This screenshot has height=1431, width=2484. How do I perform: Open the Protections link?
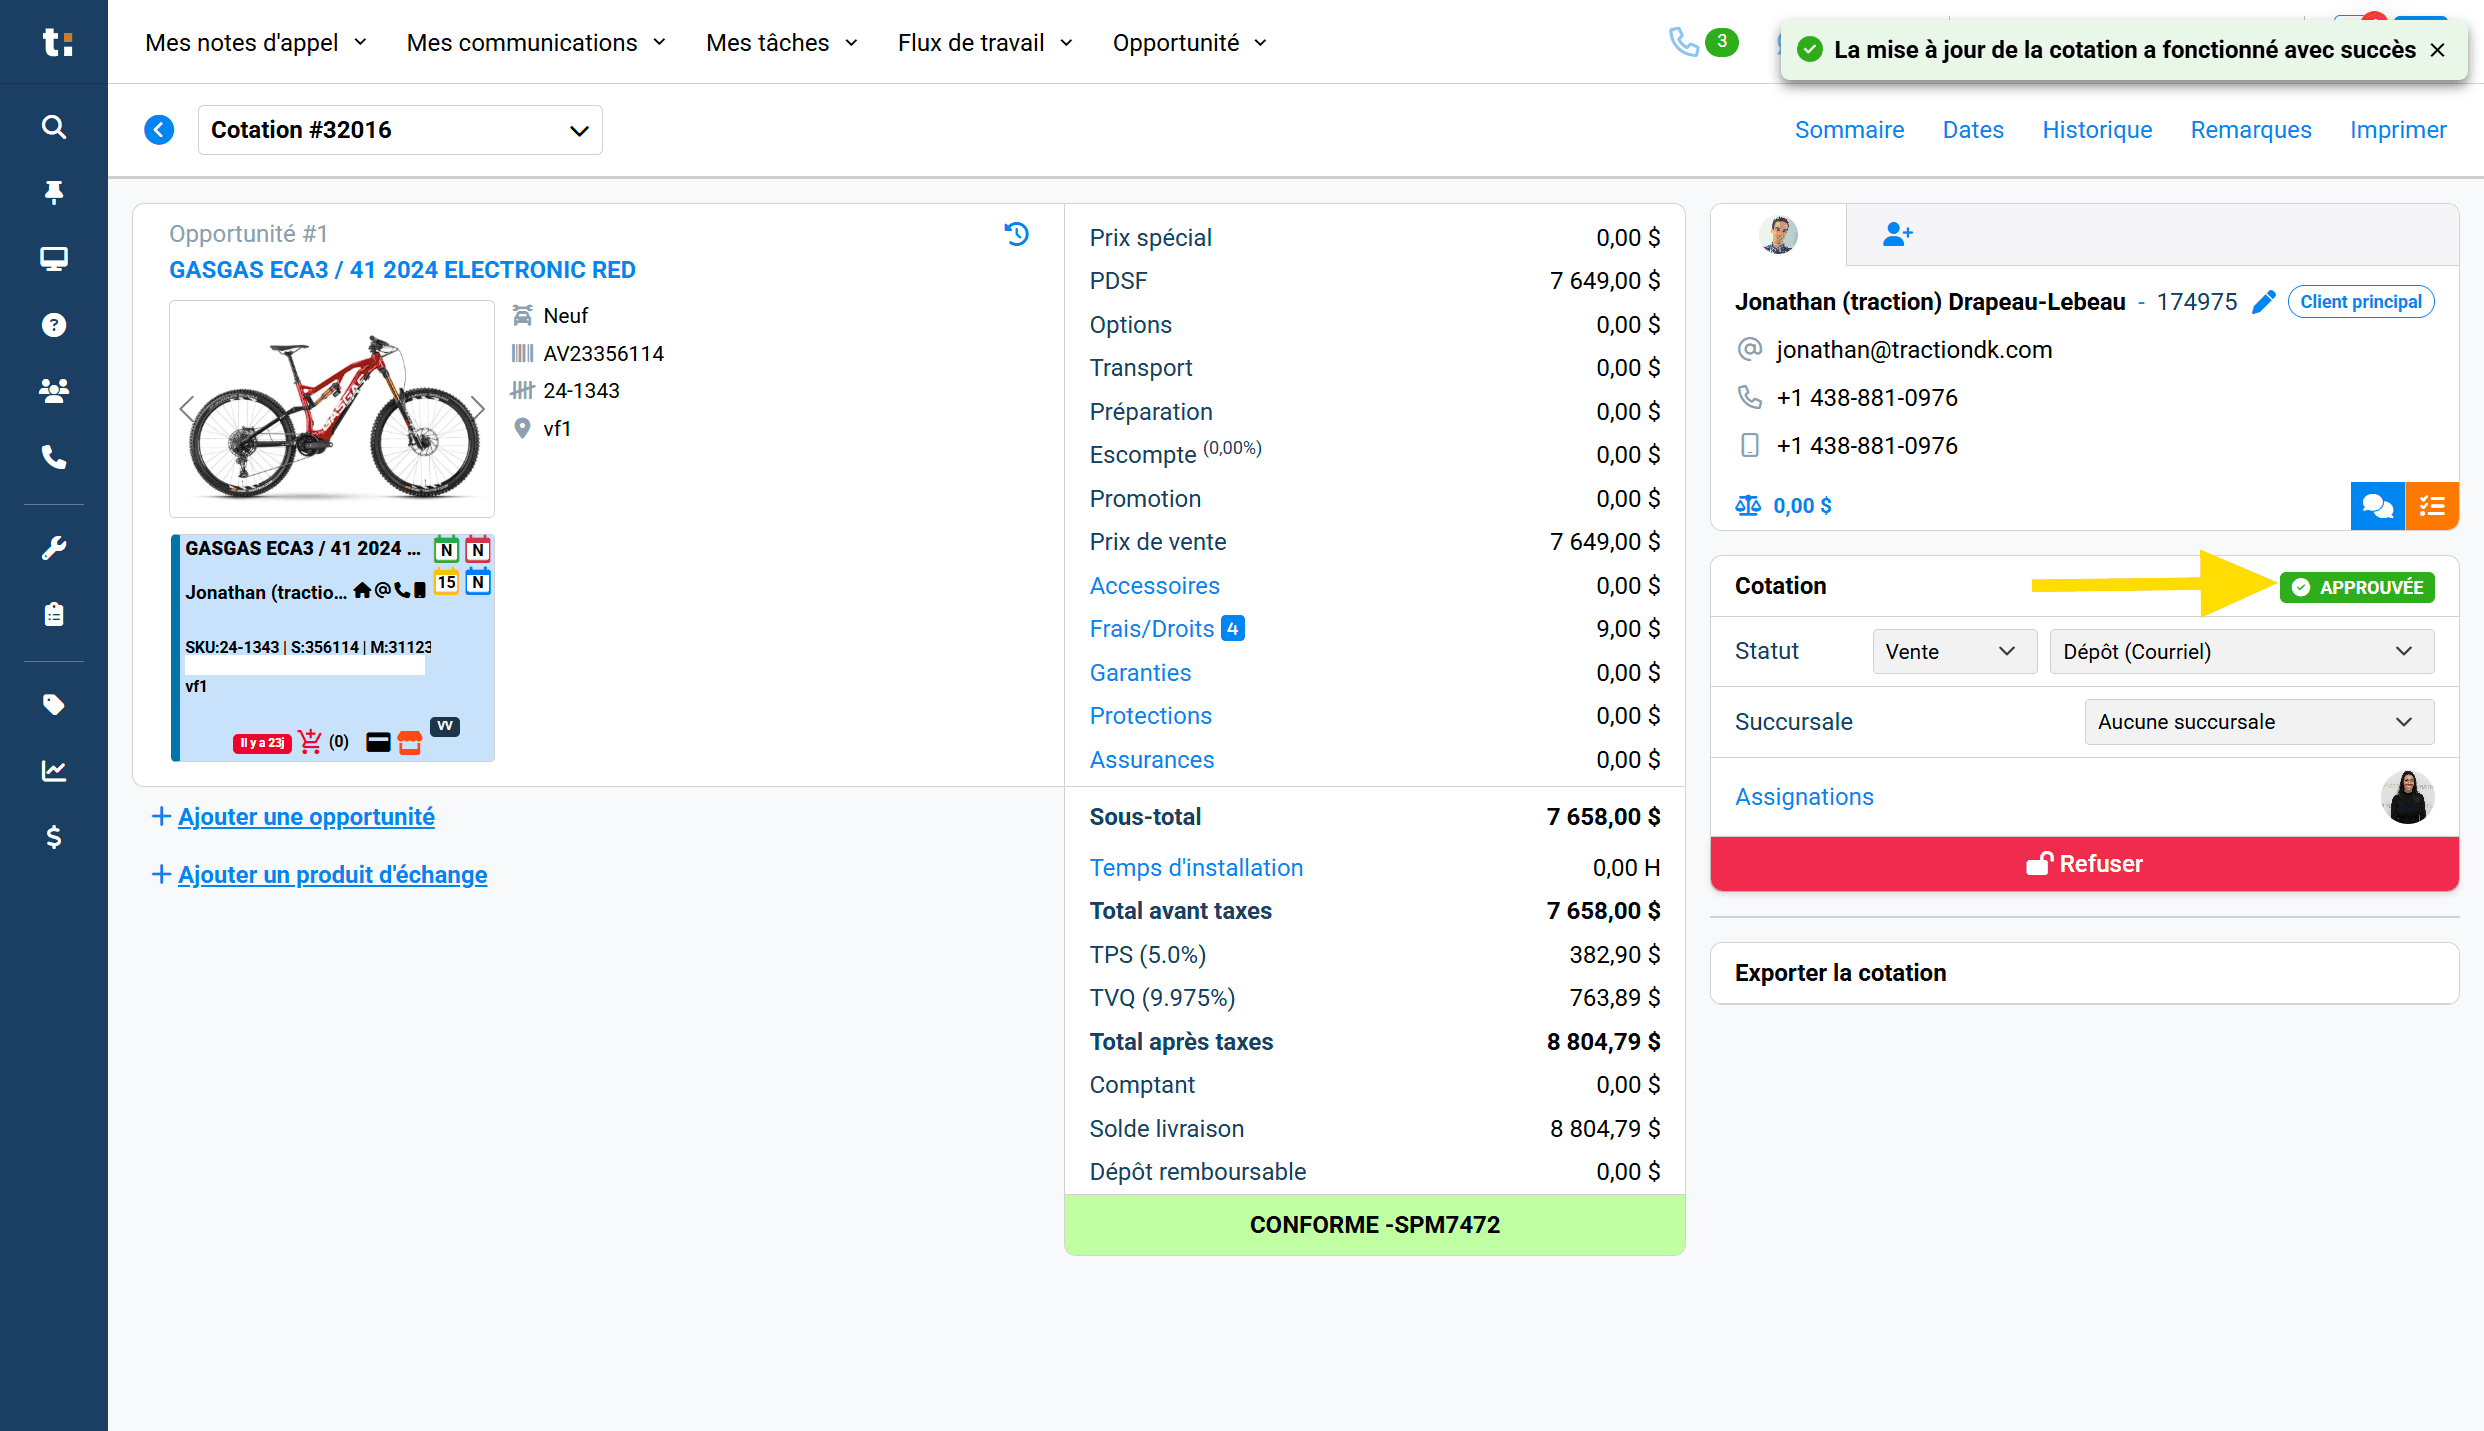tap(1150, 716)
